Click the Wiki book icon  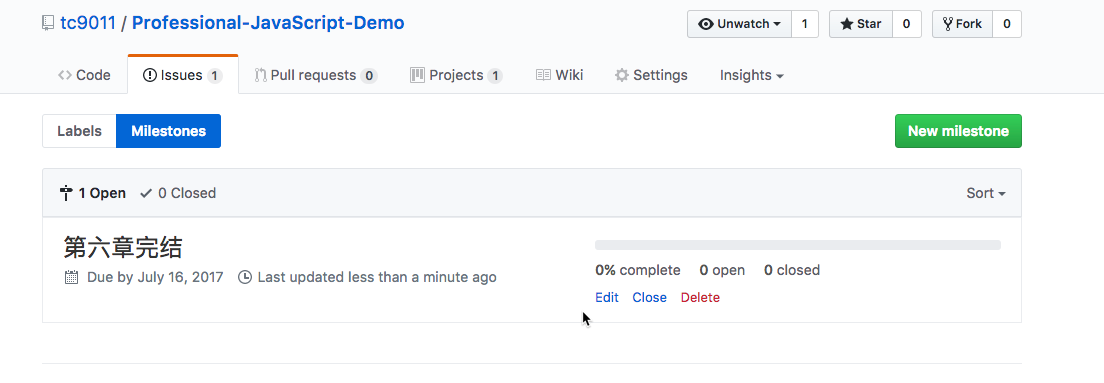click(543, 75)
